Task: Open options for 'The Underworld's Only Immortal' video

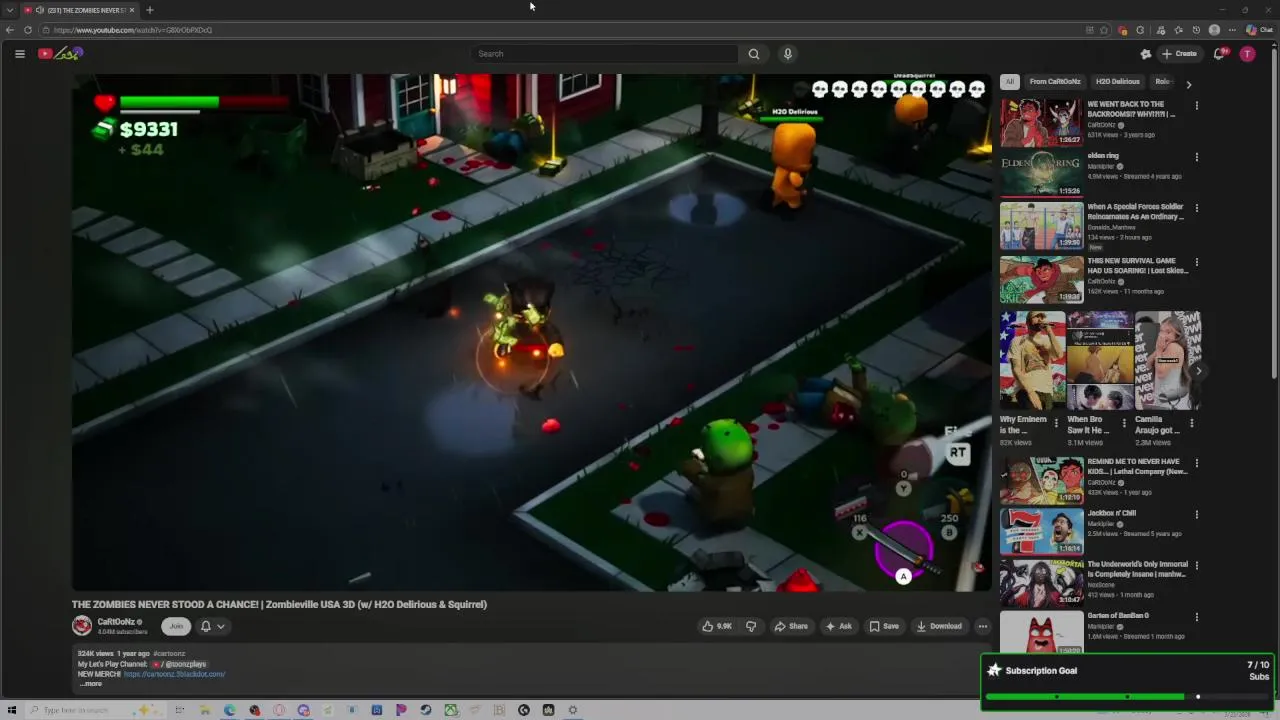Action: (1196, 565)
